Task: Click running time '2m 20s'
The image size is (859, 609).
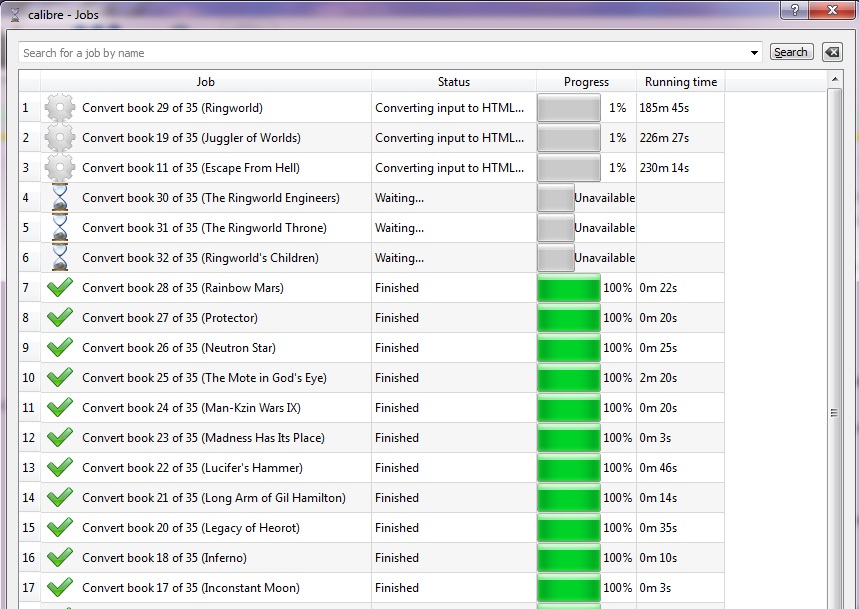Action: pyautogui.click(x=658, y=378)
